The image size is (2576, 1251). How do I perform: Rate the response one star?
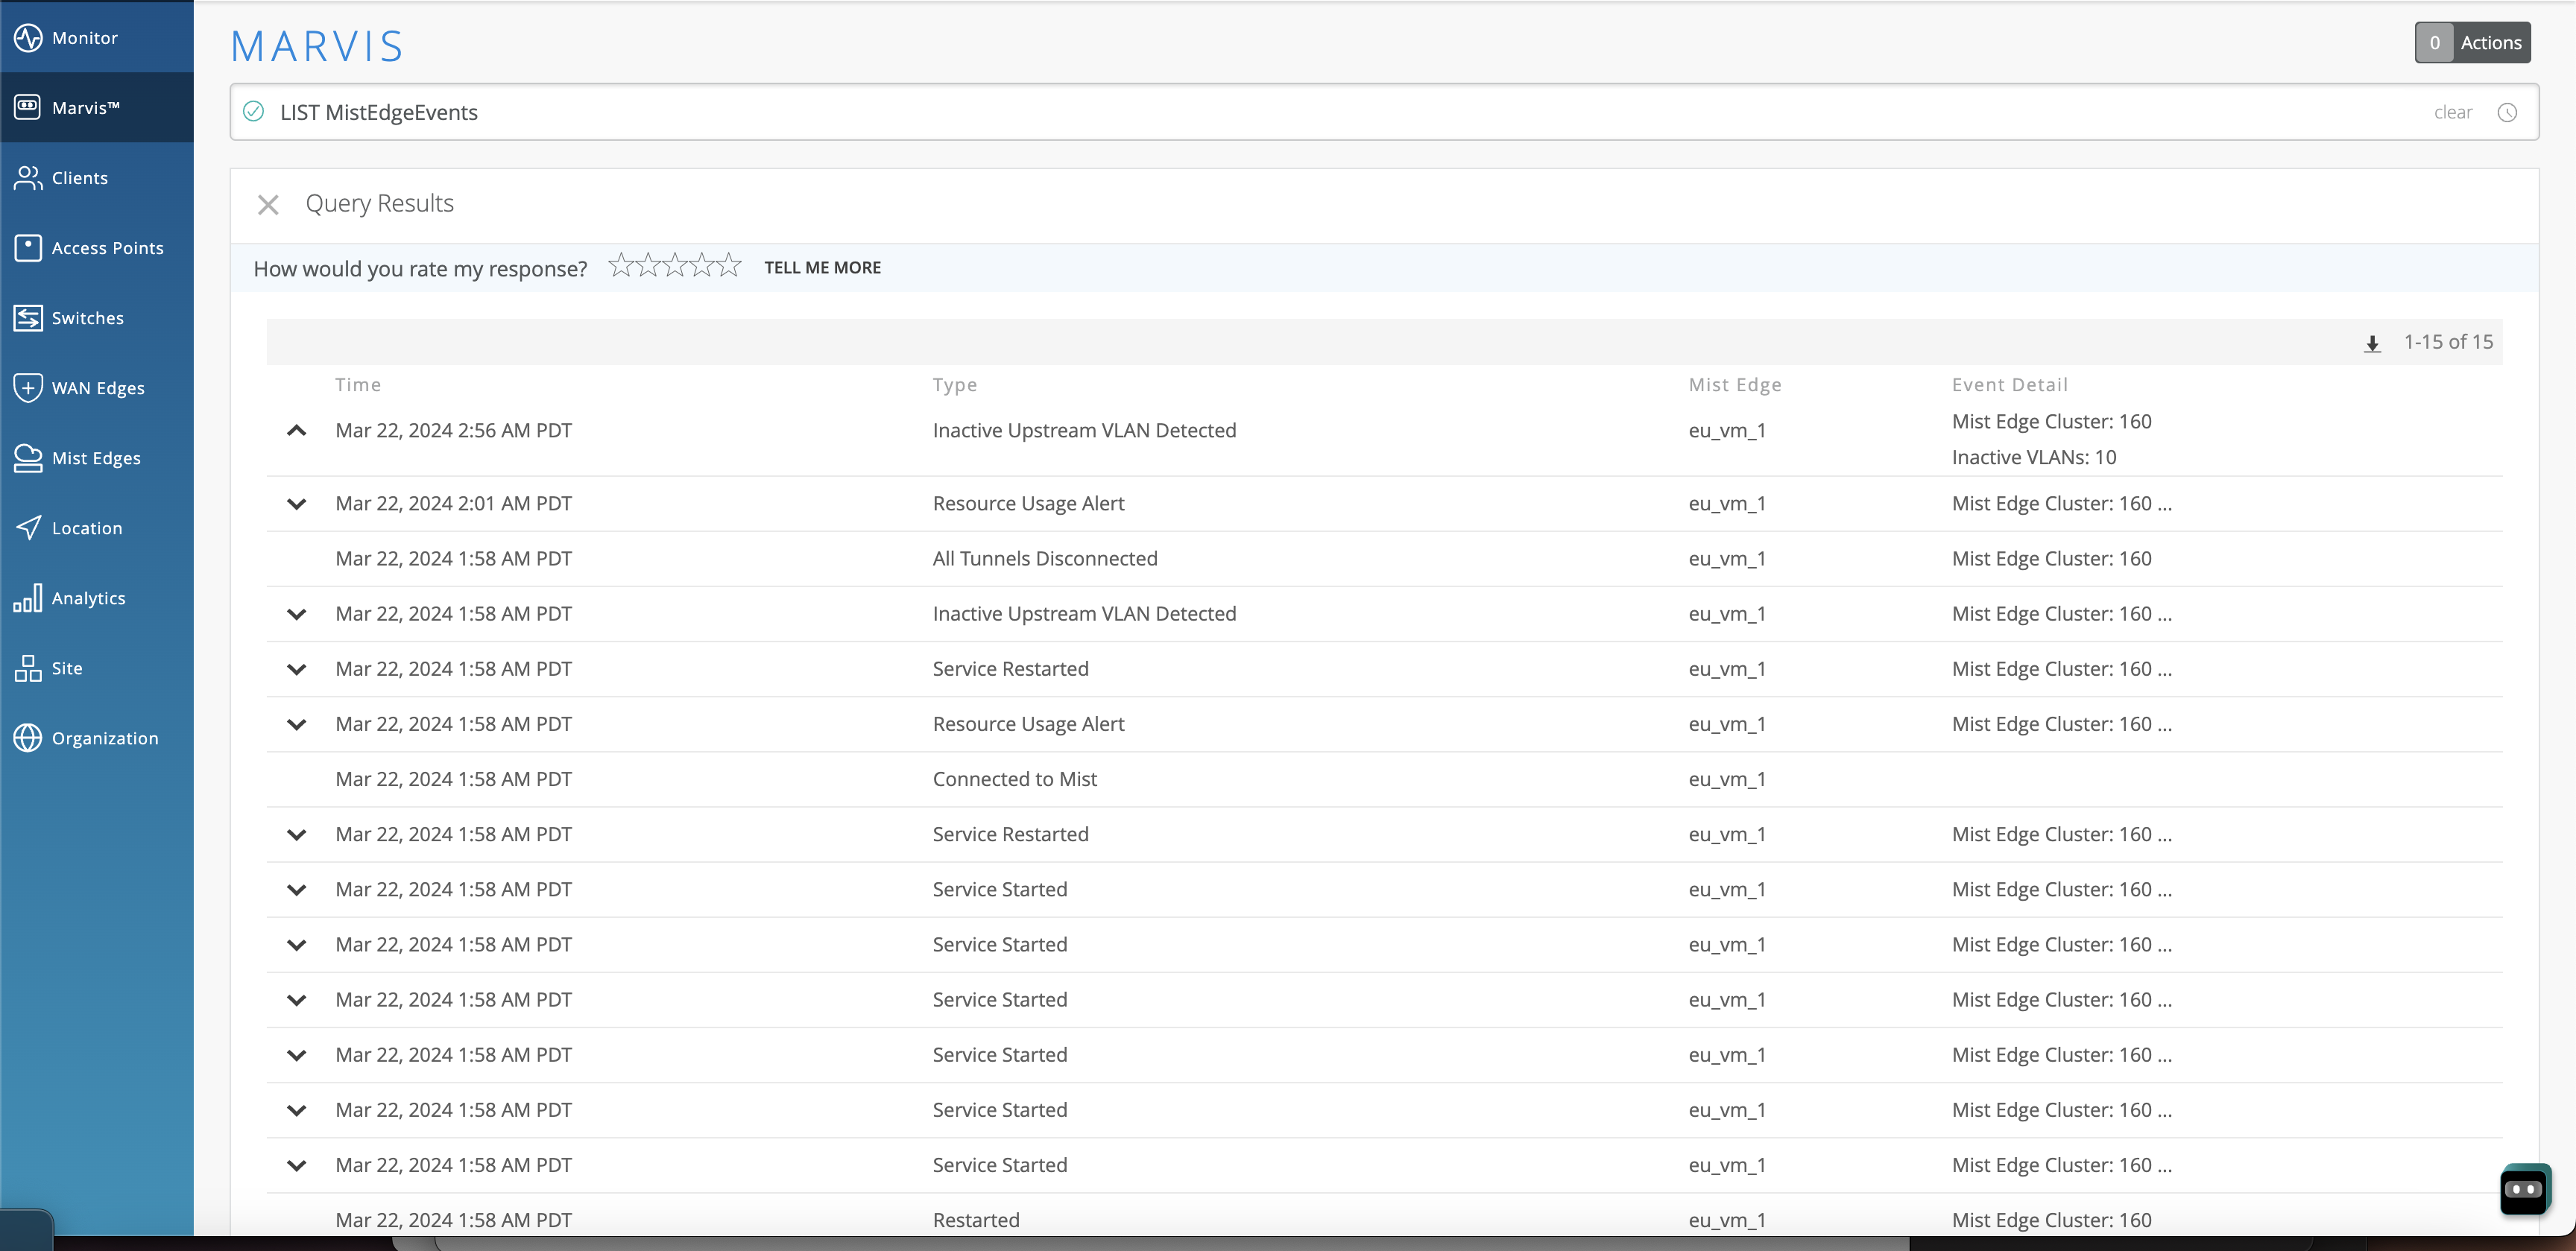click(x=621, y=266)
